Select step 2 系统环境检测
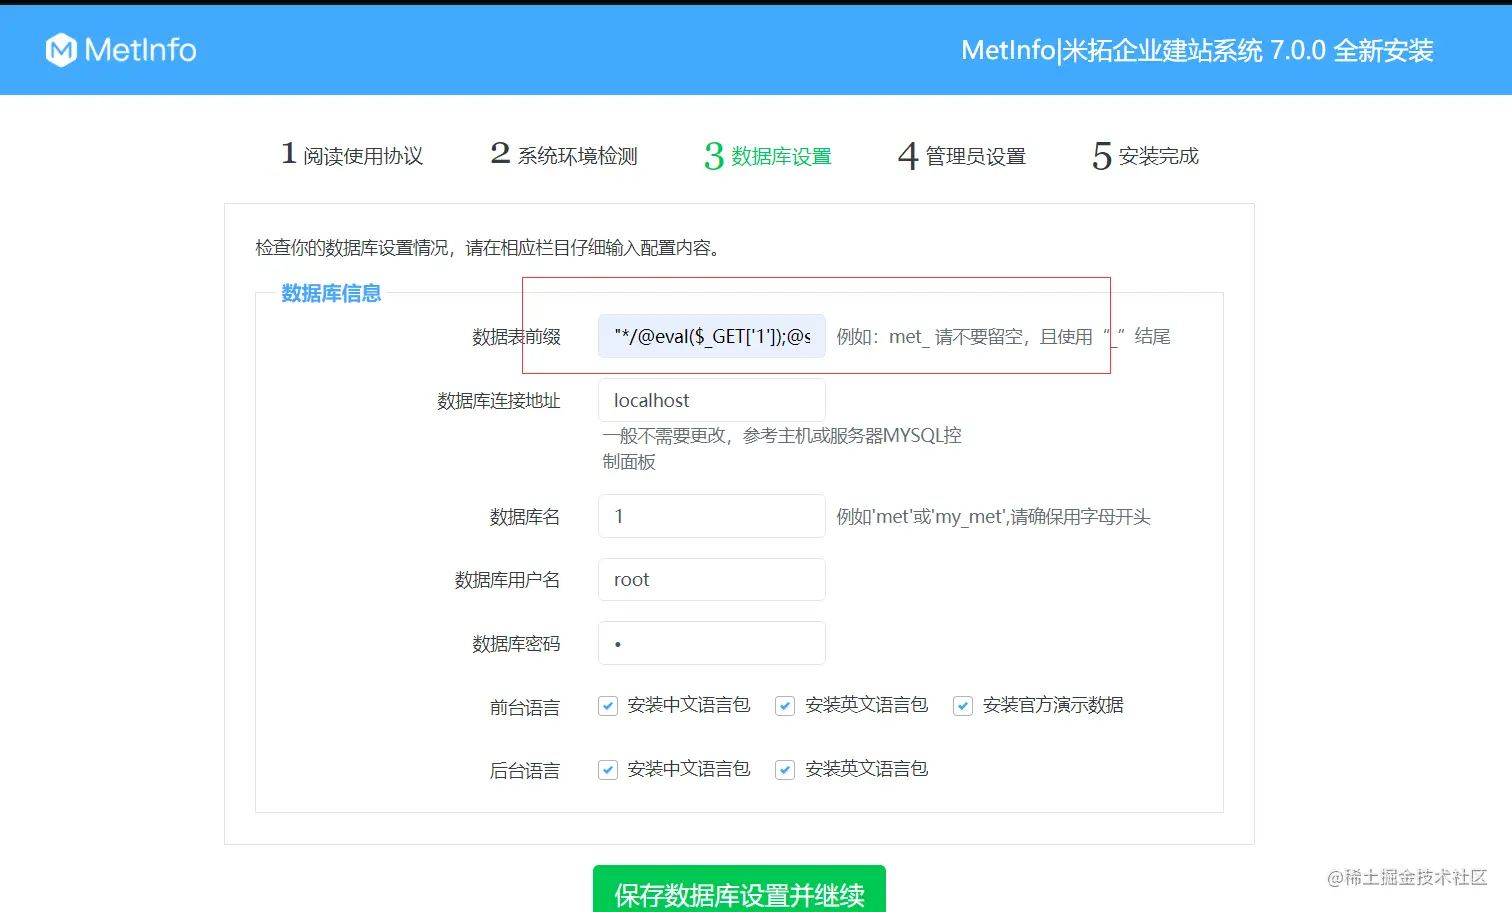This screenshot has width=1512, height=912. tap(563, 154)
